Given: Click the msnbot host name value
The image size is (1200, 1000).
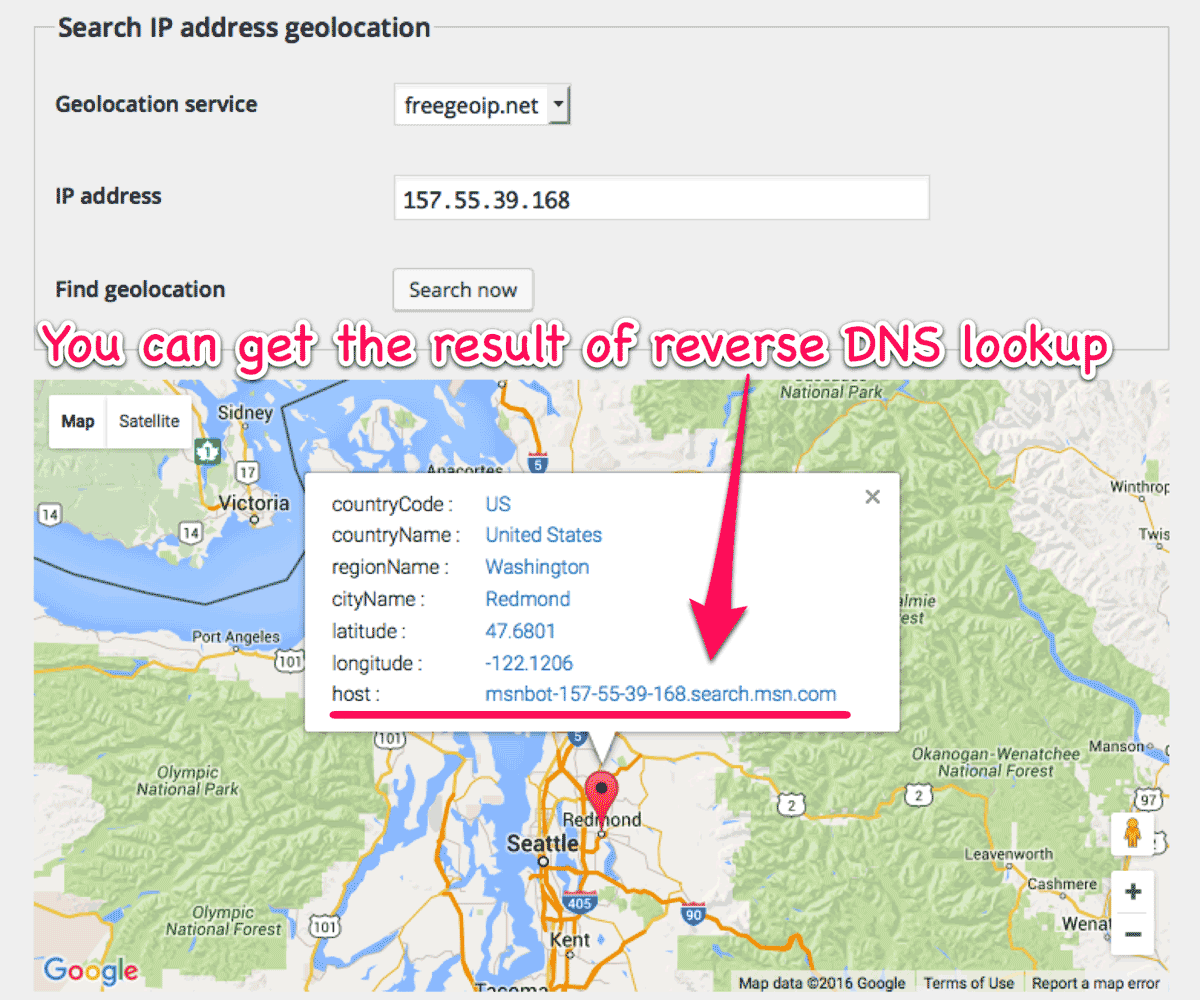Looking at the screenshot, I should [x=661, y=694].
